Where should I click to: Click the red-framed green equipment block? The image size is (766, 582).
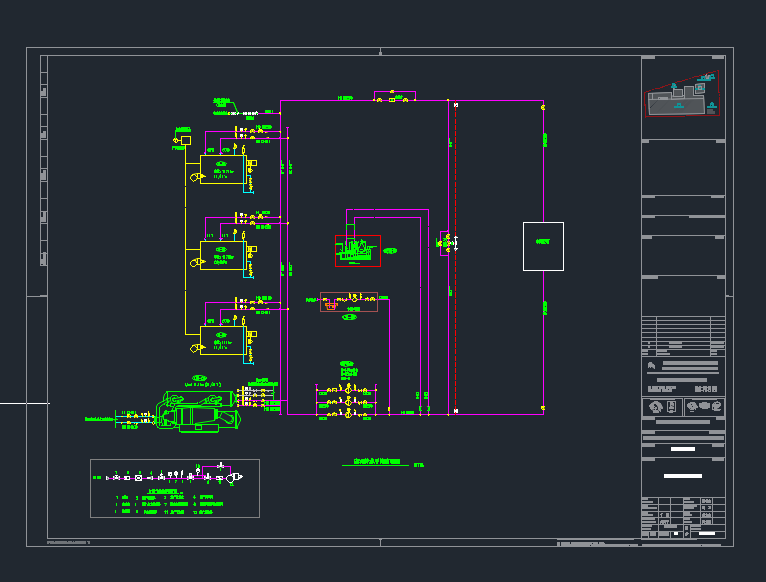click(357, 251)
